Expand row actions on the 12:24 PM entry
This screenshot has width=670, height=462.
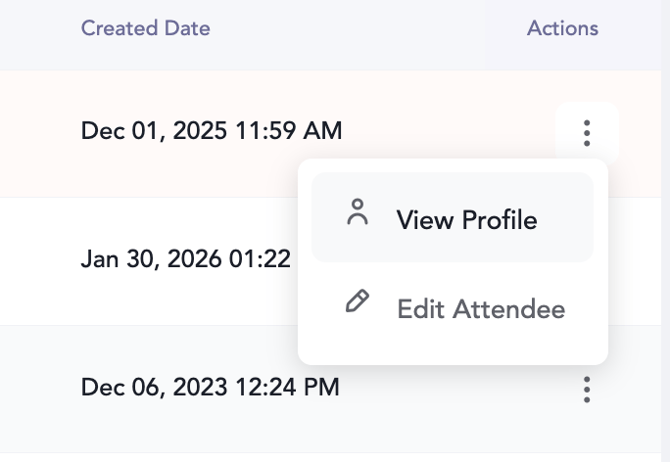pos(587,389)
